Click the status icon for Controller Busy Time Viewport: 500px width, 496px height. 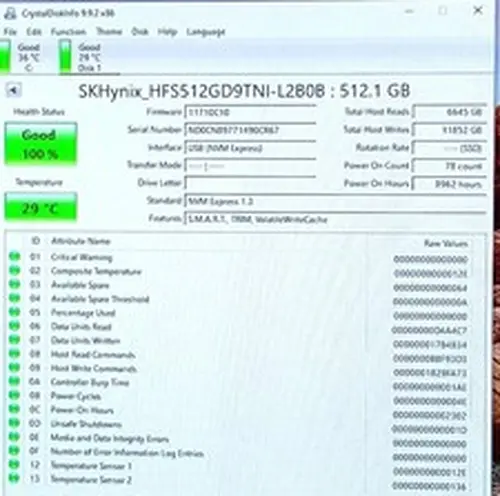(14, 381)
